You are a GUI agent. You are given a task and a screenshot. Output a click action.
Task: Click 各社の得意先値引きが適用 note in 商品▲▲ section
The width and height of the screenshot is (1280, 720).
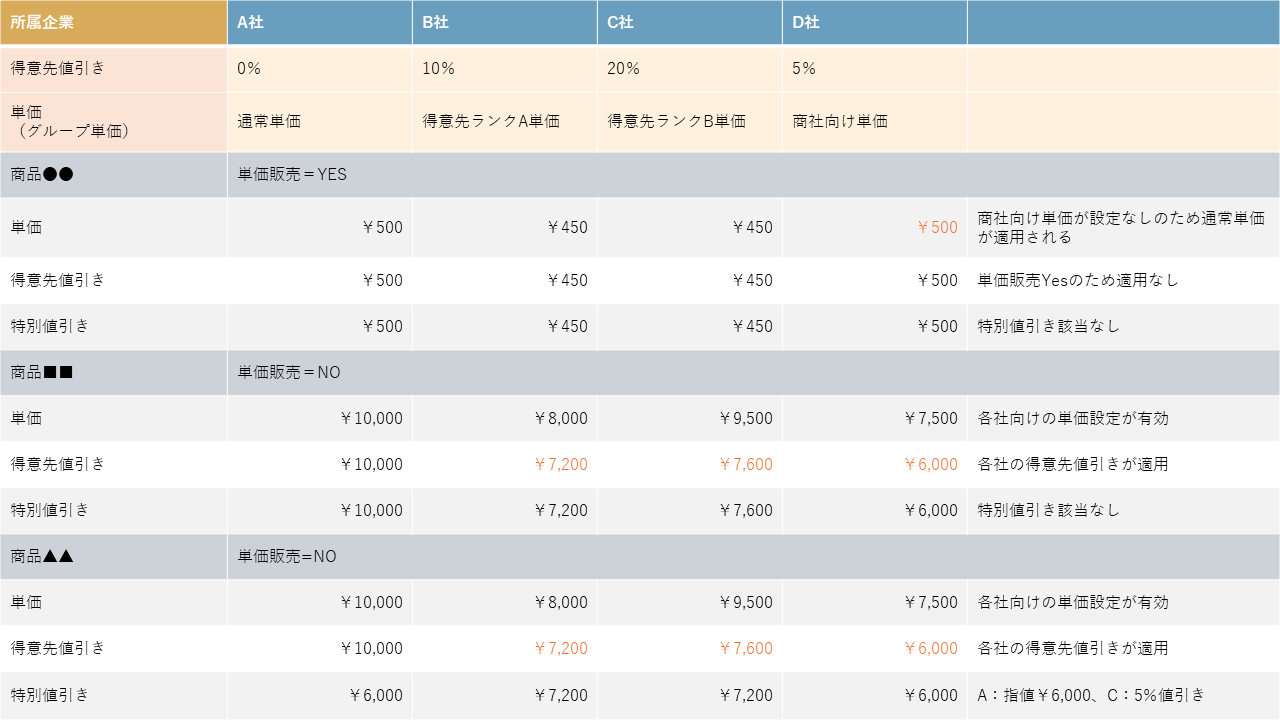(1073, 648)
